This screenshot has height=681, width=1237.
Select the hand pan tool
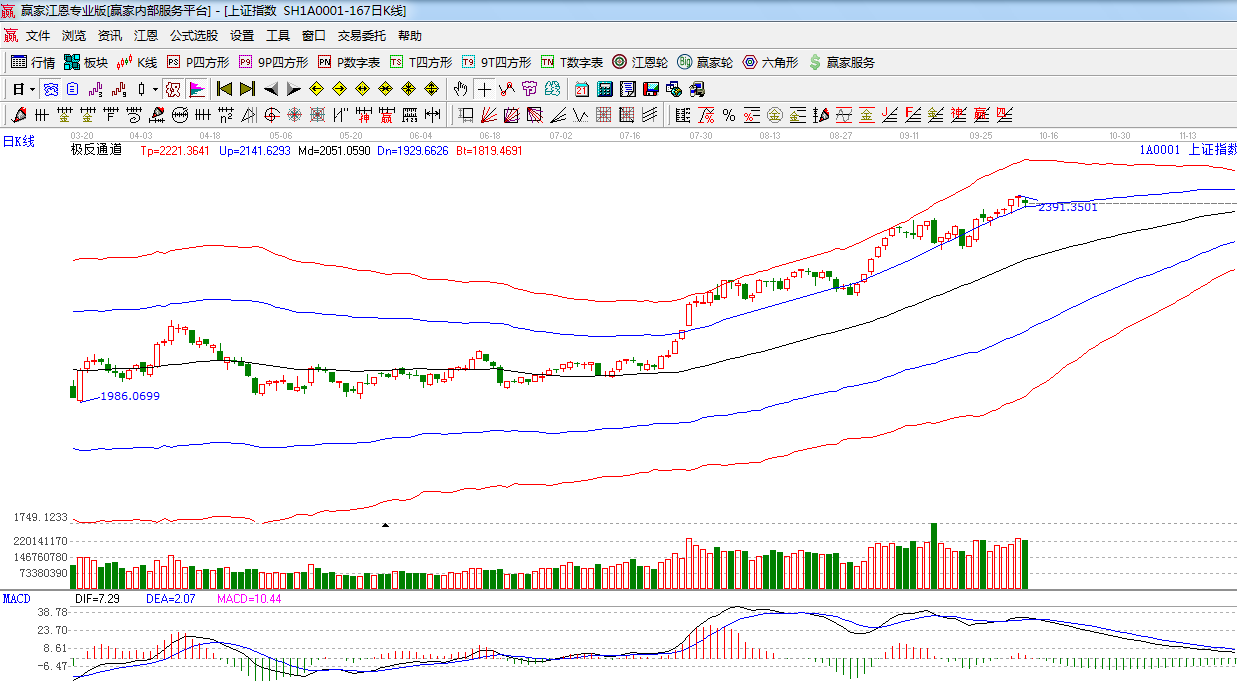[460, 89]
